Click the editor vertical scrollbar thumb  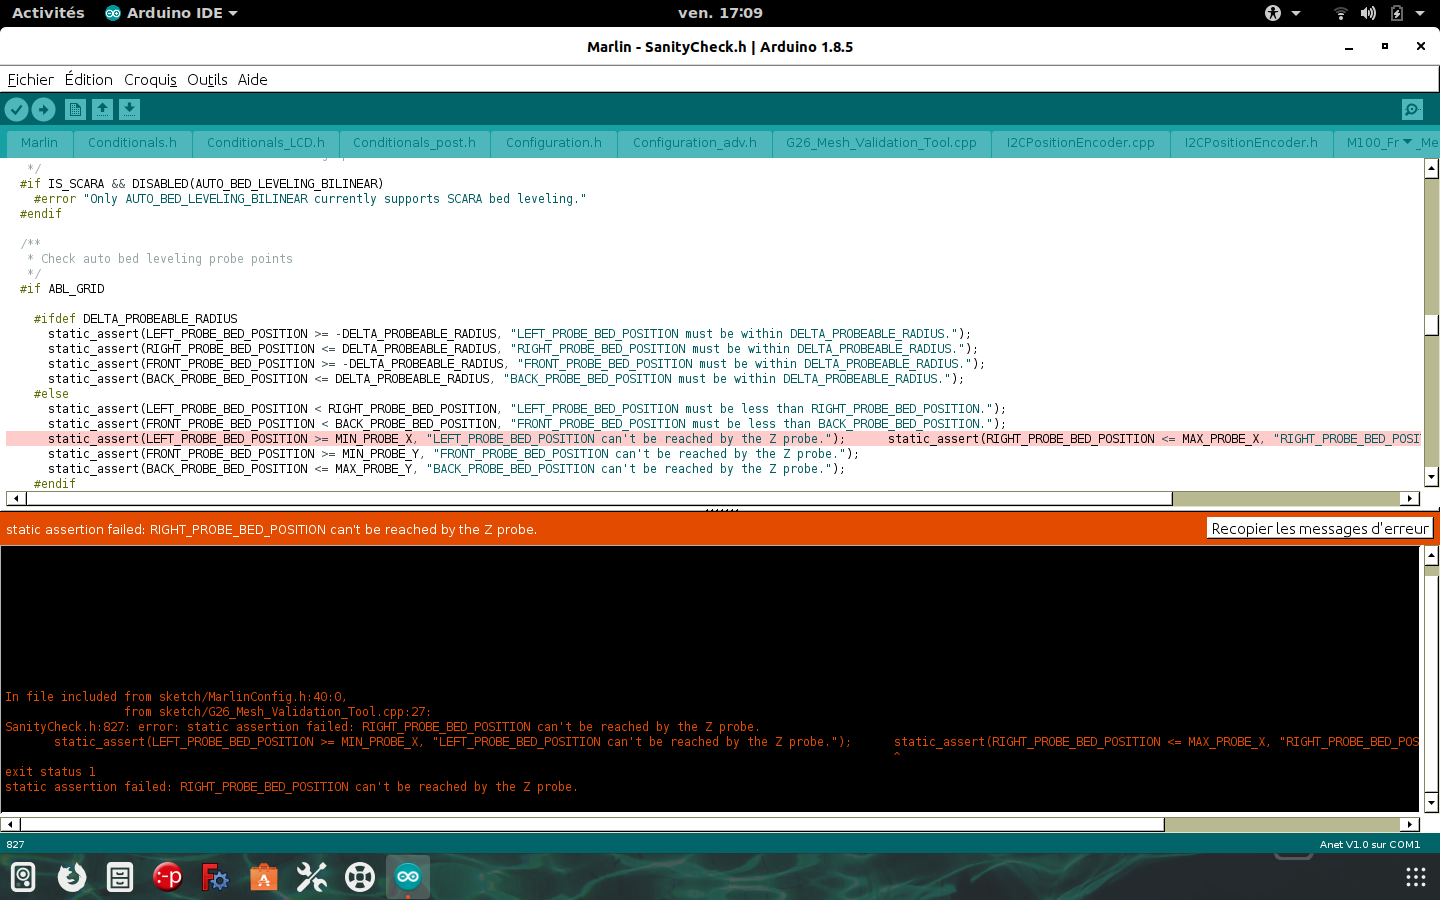[x=1432, y=325]
